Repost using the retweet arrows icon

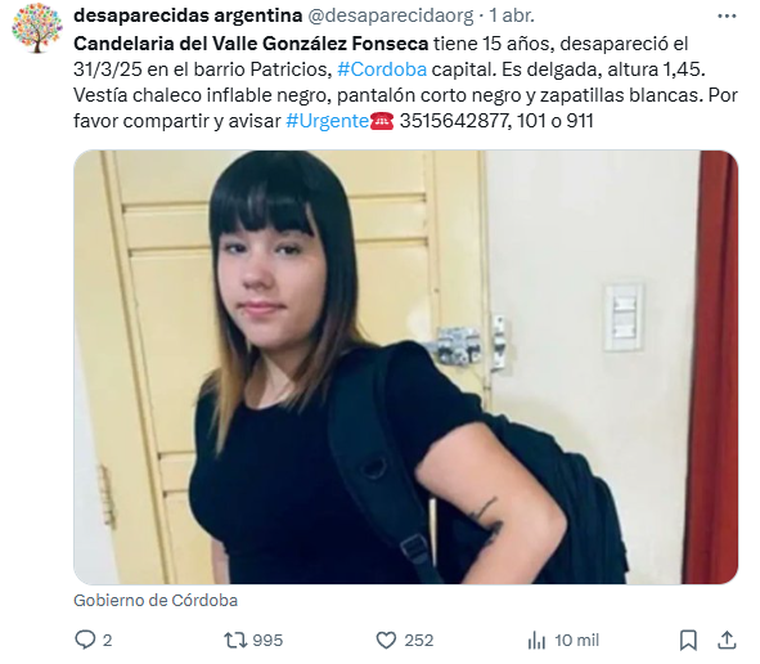point(236,640)
